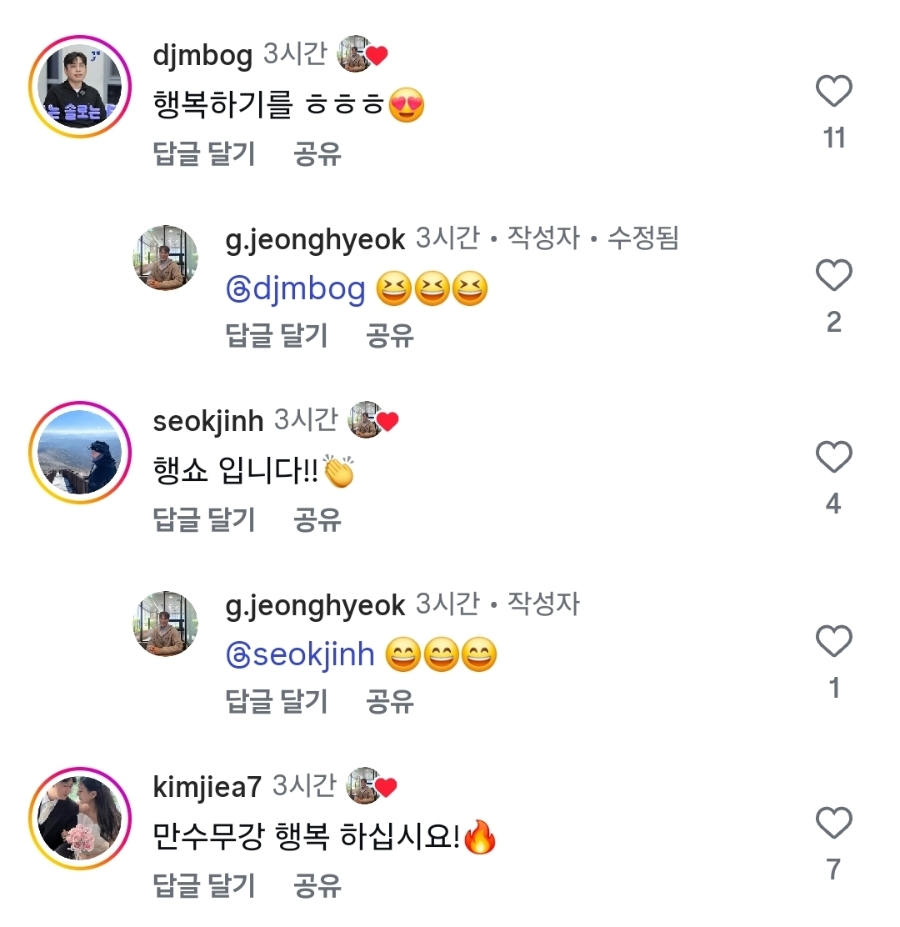Open the kimjiea7 username profile
900x927 pixels.
(x=207, y=786)
